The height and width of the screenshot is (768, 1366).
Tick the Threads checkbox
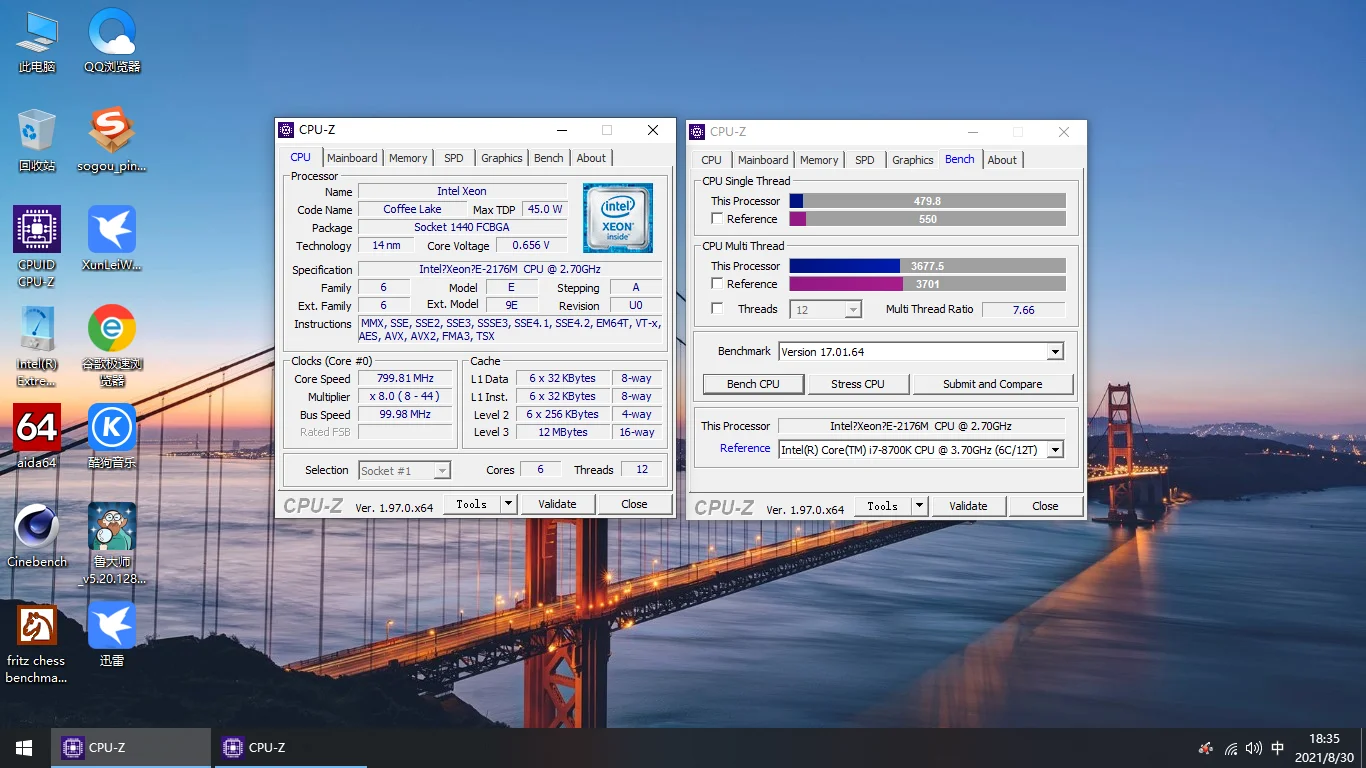click(x=717, y=309)
